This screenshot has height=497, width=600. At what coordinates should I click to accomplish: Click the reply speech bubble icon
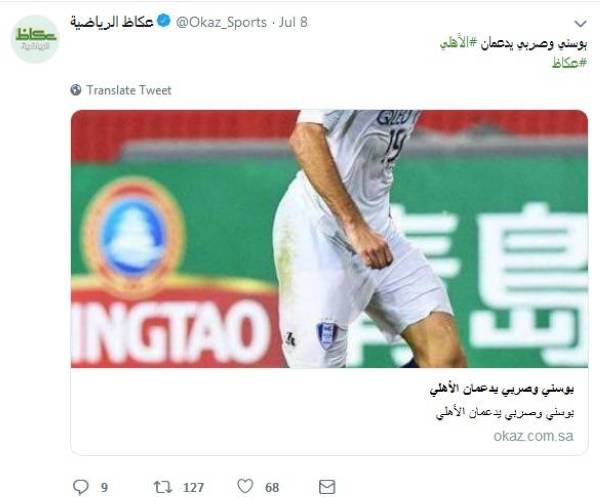pyautogui.click(x=81, y=487)
